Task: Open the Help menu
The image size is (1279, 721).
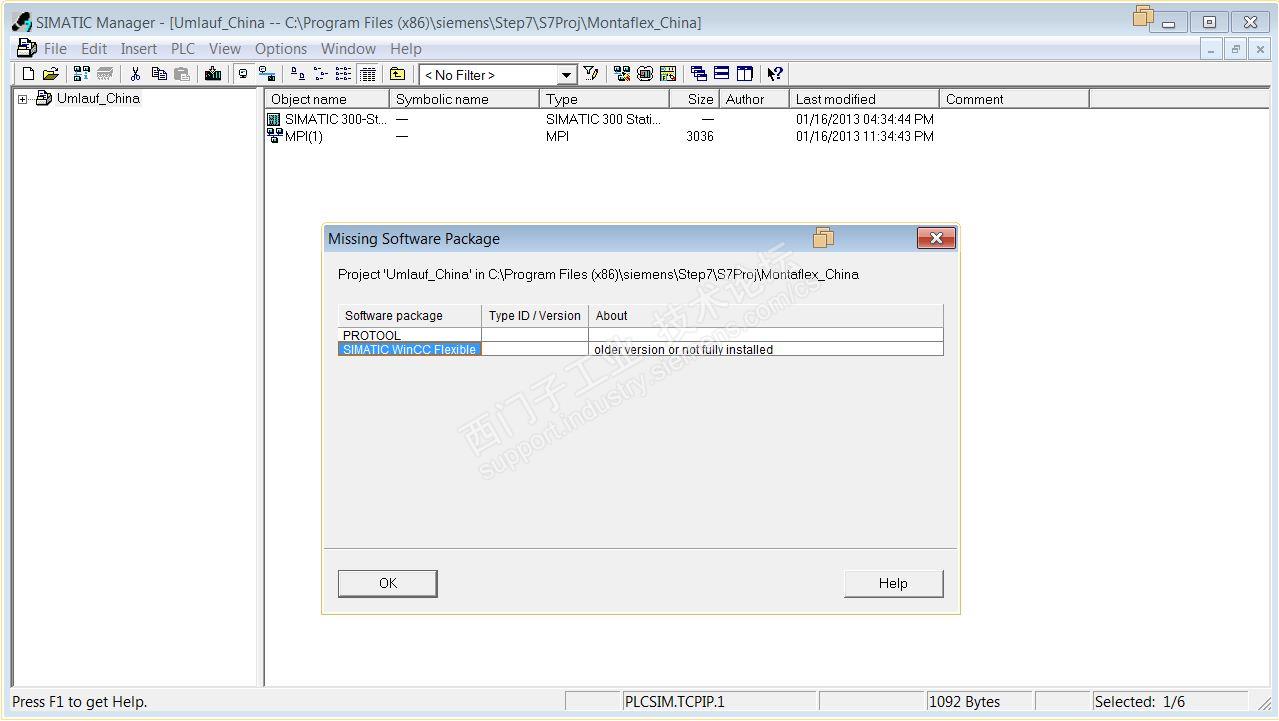Action: click(x=406, y=48)
